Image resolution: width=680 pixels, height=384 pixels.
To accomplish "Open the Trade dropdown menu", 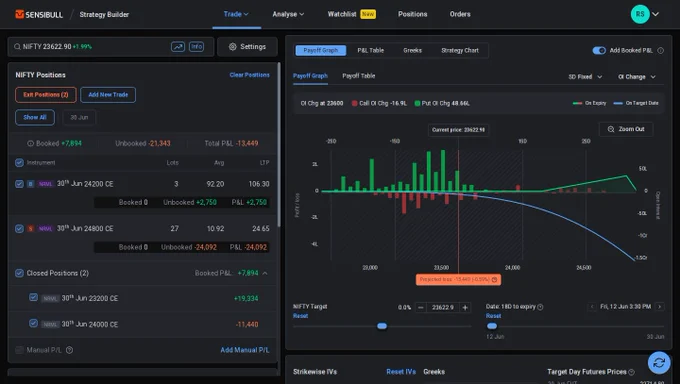I will 236,14.
